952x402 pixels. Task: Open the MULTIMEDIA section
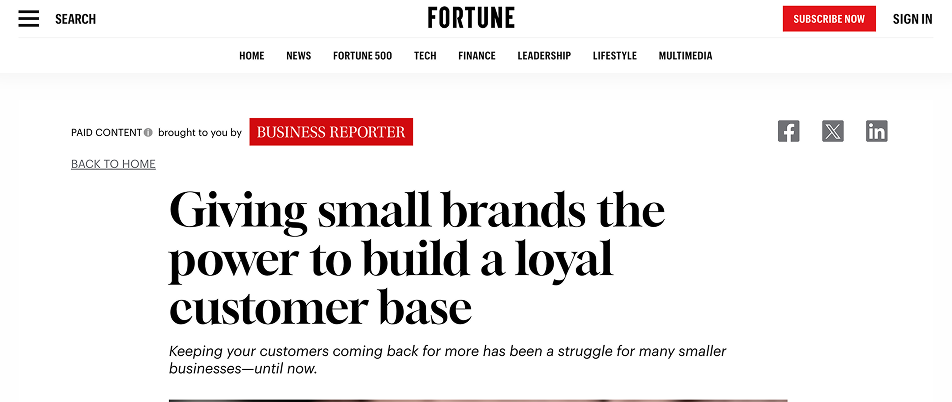click(x=685, y=56)
